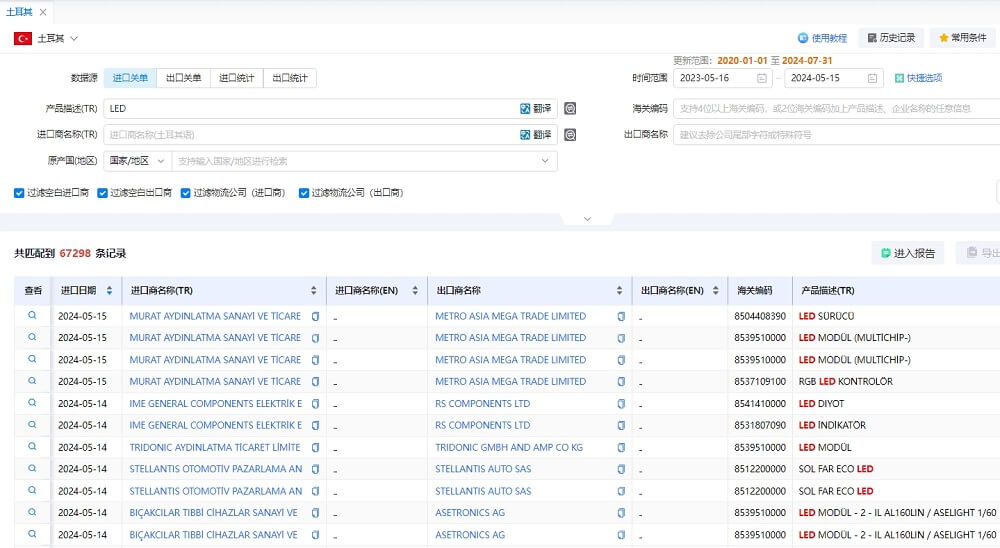Copy TRIDONIC AYDINLATMA importer name
This screenshot has width=1000, height=548.
click(315, 448)
